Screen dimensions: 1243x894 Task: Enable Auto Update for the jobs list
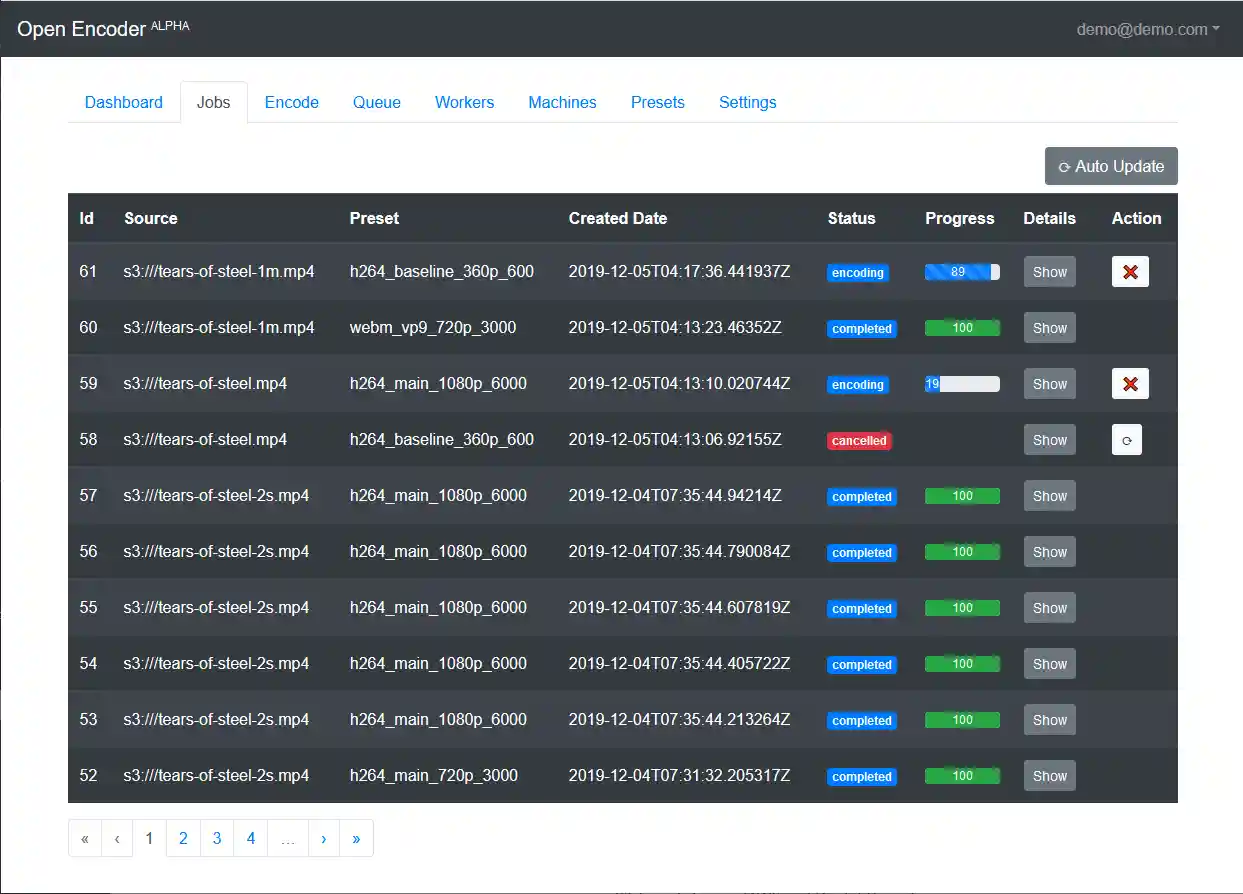pyautogui.click(x=1111, y=166)
